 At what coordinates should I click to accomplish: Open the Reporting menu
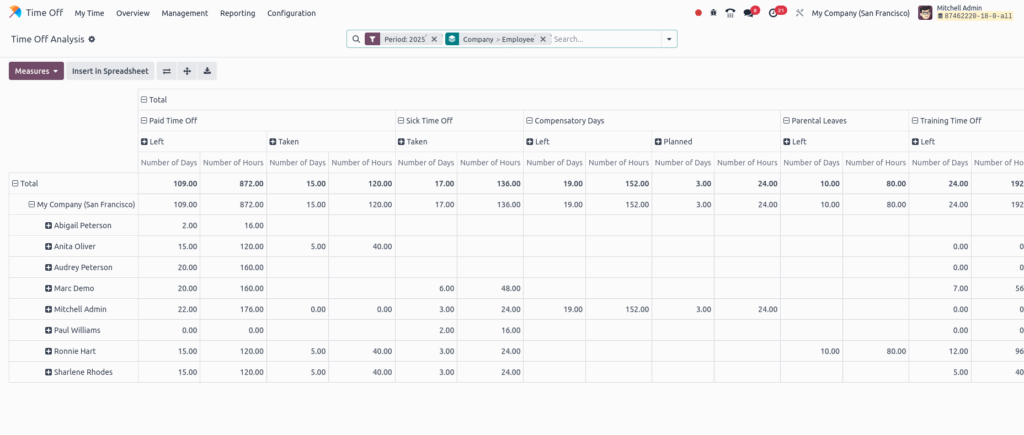pos(237,13)
